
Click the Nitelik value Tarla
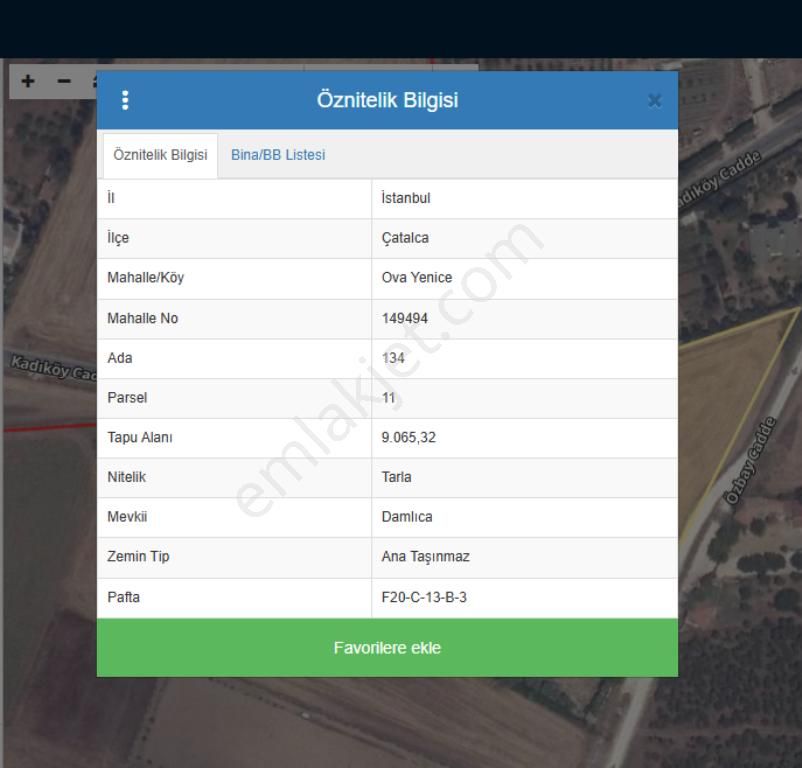point(397,477)
